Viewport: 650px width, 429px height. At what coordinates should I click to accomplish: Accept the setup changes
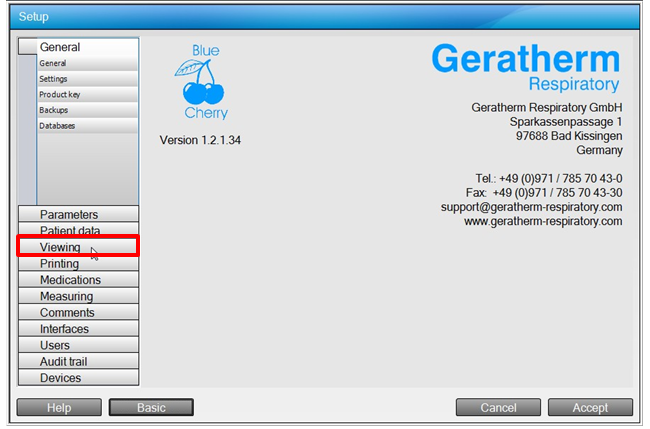[590, 407]
